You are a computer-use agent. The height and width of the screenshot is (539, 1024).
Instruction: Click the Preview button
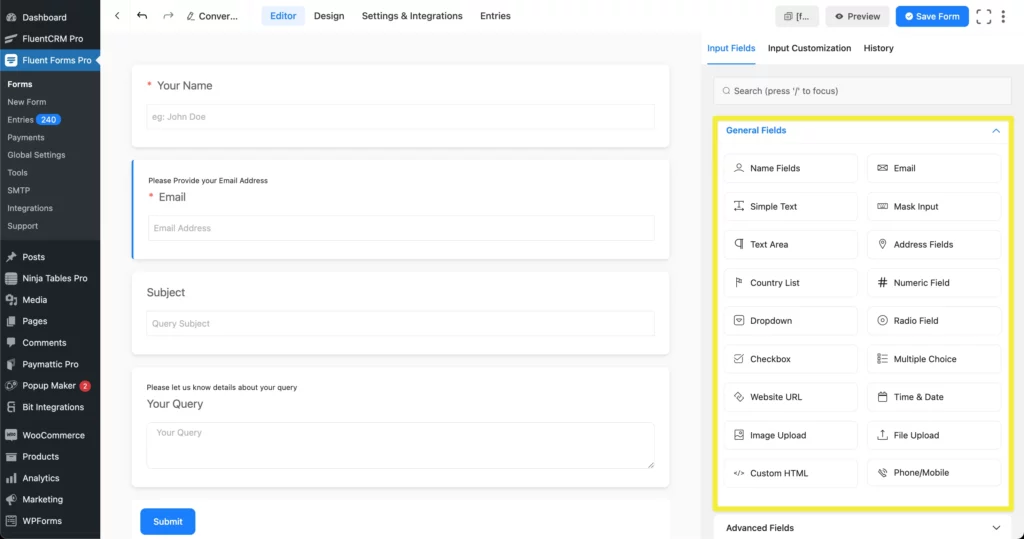pyautogui.click(x=857, y=16)
